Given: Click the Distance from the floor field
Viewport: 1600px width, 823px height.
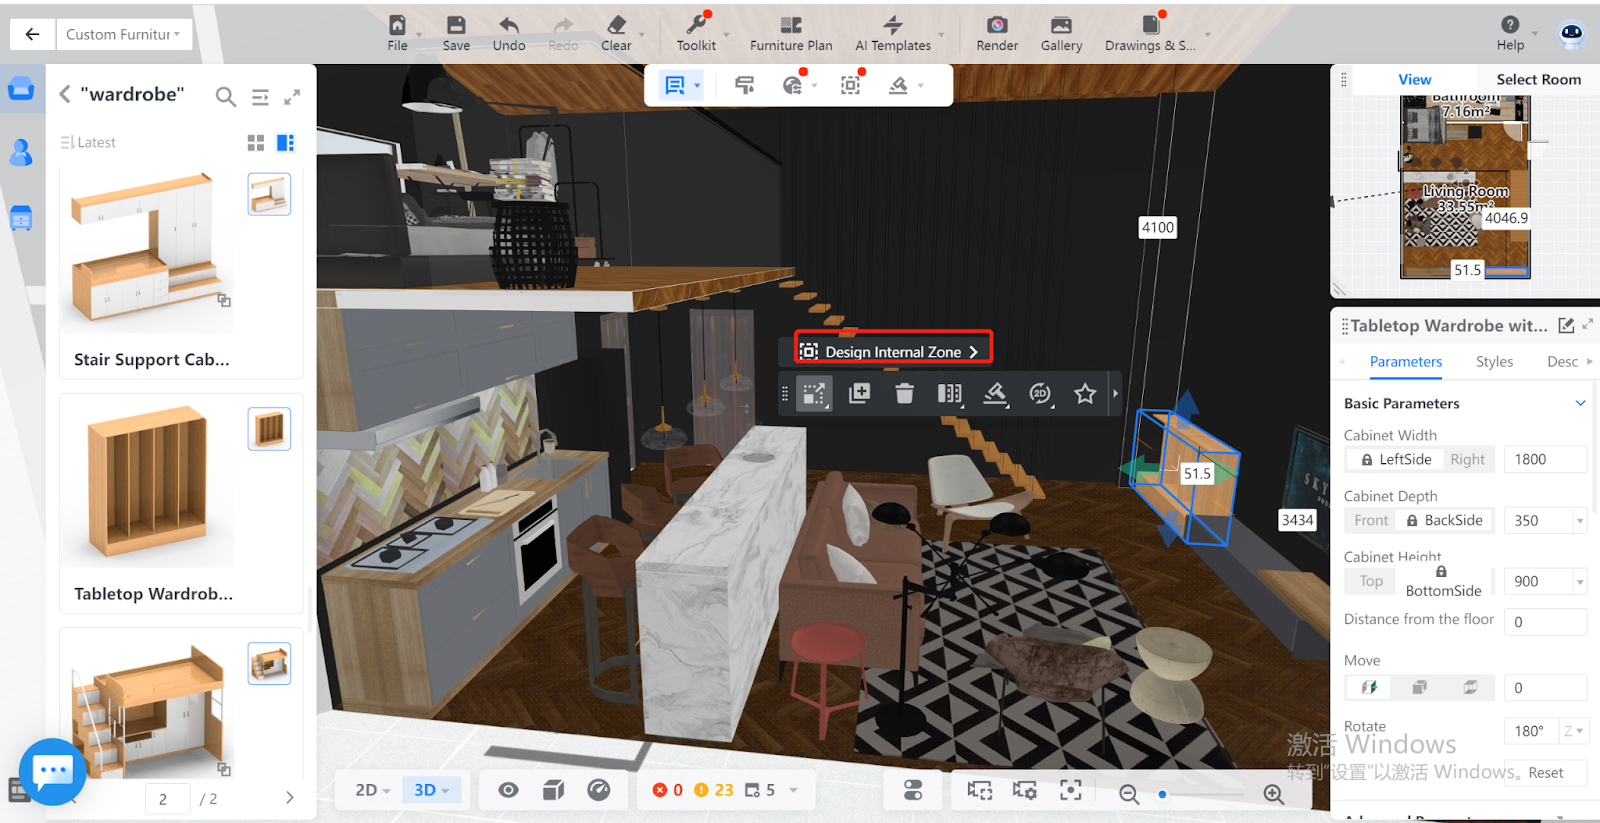Looking at the screenshot, I should (x=1544, y=622).
